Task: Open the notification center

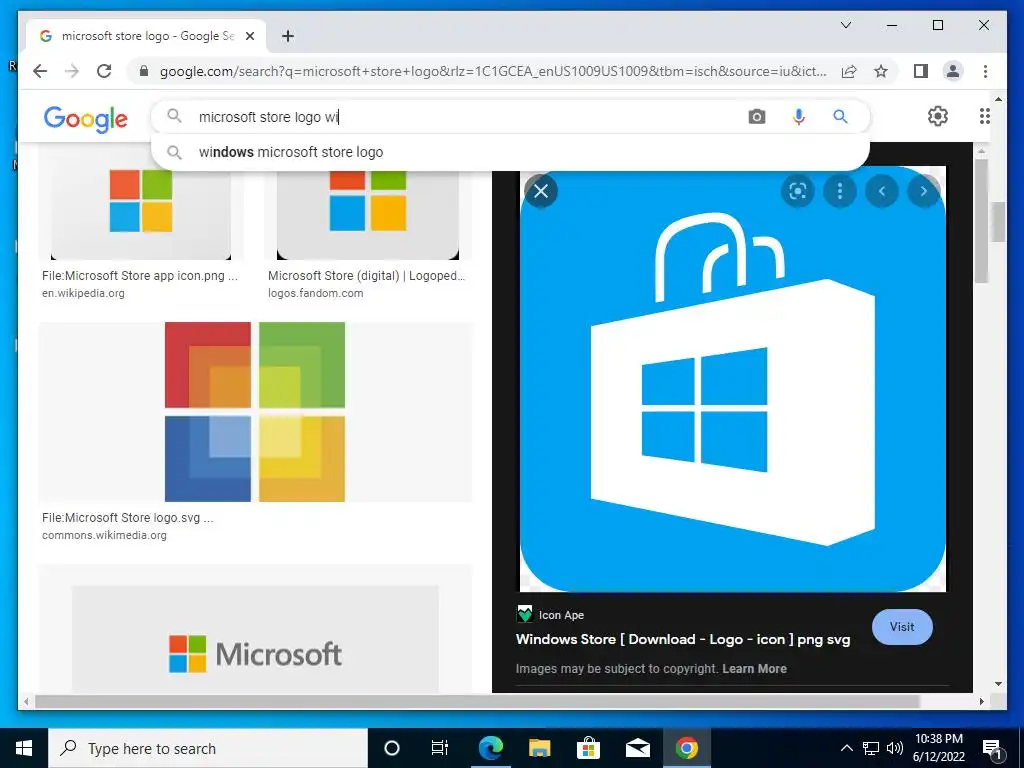Action: tap(992, 748)
